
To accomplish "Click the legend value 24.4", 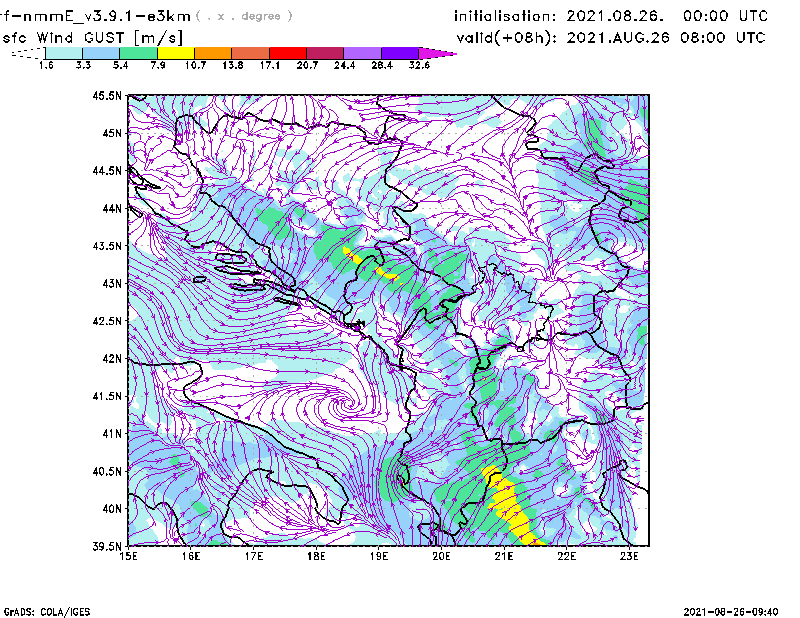I will [x=344, y=65].
